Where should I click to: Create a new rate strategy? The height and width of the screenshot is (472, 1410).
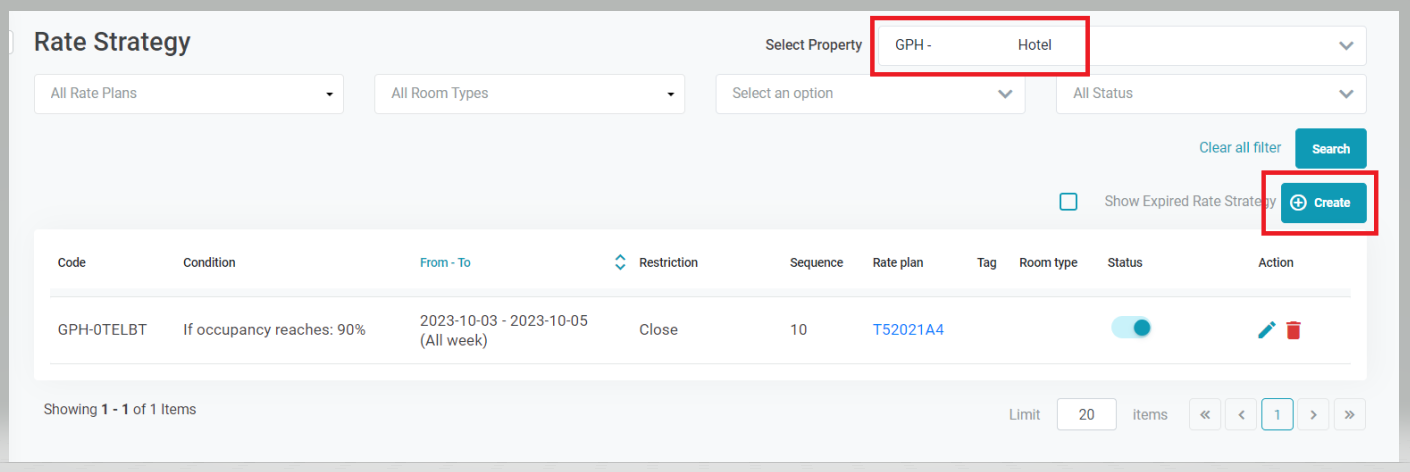[x=1322, y=203]
